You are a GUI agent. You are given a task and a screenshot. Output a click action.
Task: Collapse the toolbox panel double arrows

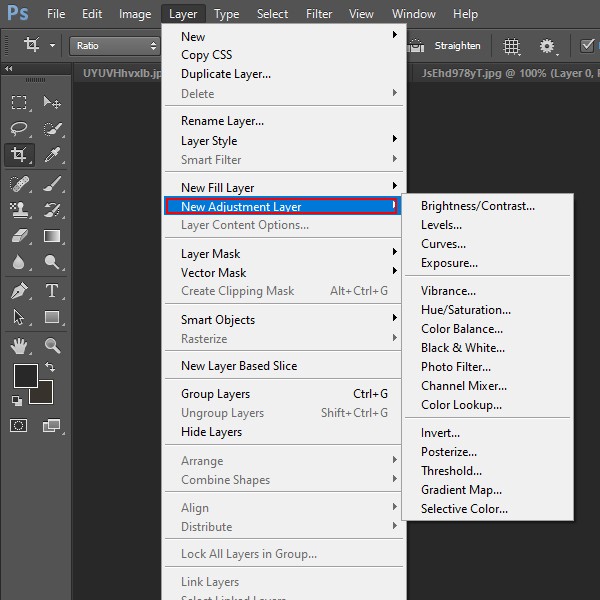pyautogui.click(x=8, y=68)
